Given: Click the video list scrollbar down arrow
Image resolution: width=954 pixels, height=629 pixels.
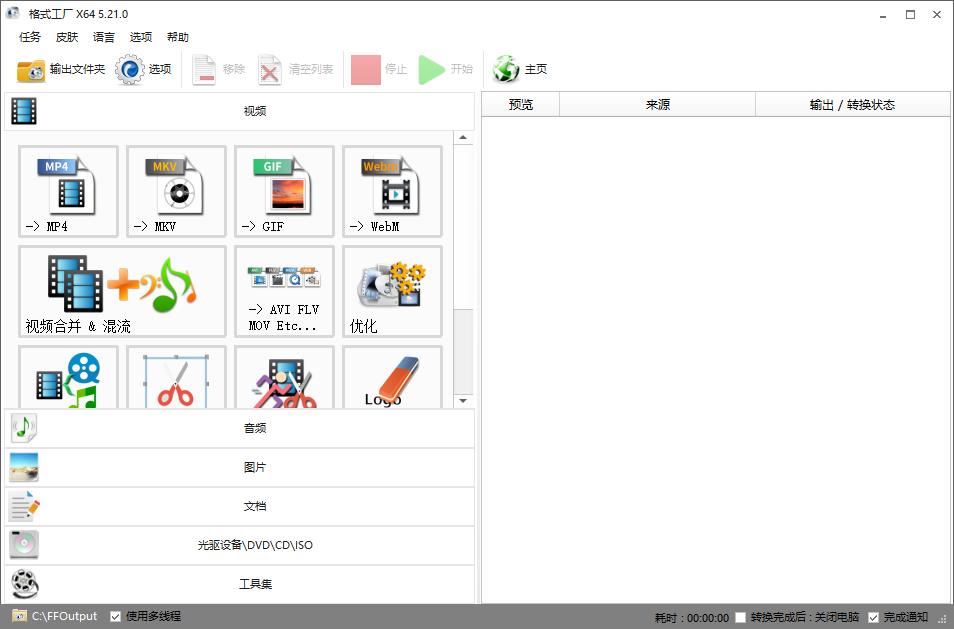Looking at the screenshot, I should pyautogui.click(x=463, y=401).
